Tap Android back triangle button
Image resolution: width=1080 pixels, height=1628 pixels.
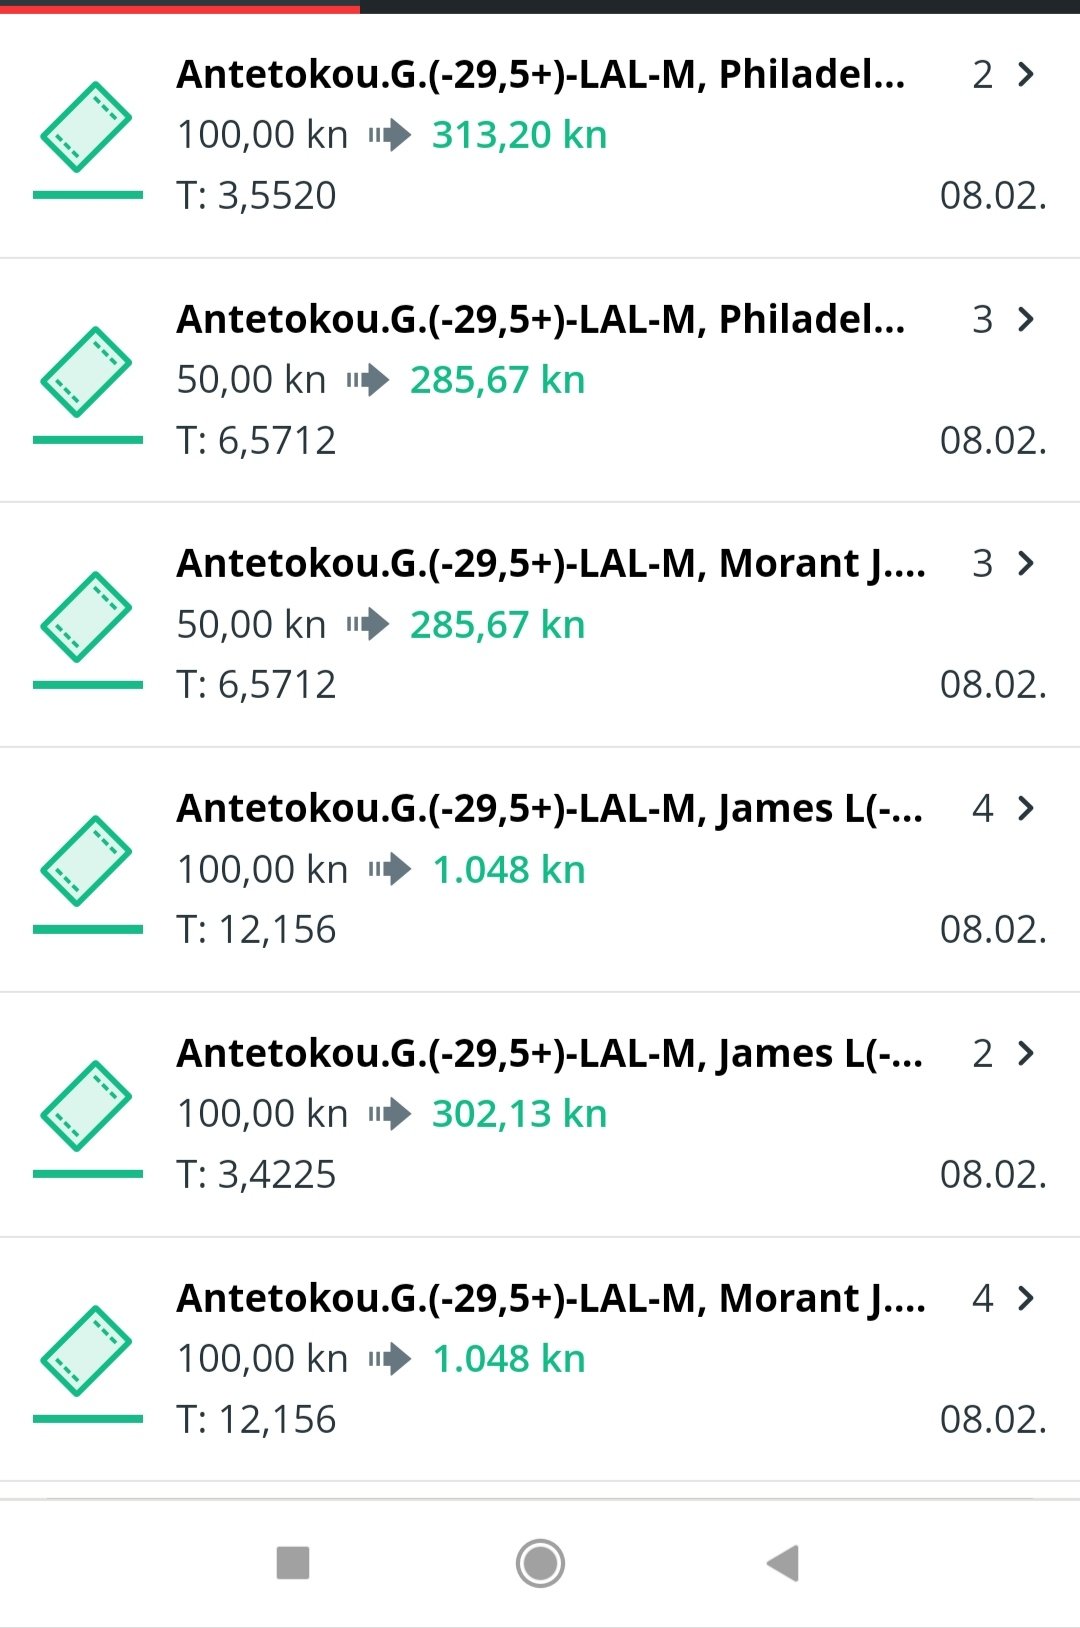[x=783, y=1563]
